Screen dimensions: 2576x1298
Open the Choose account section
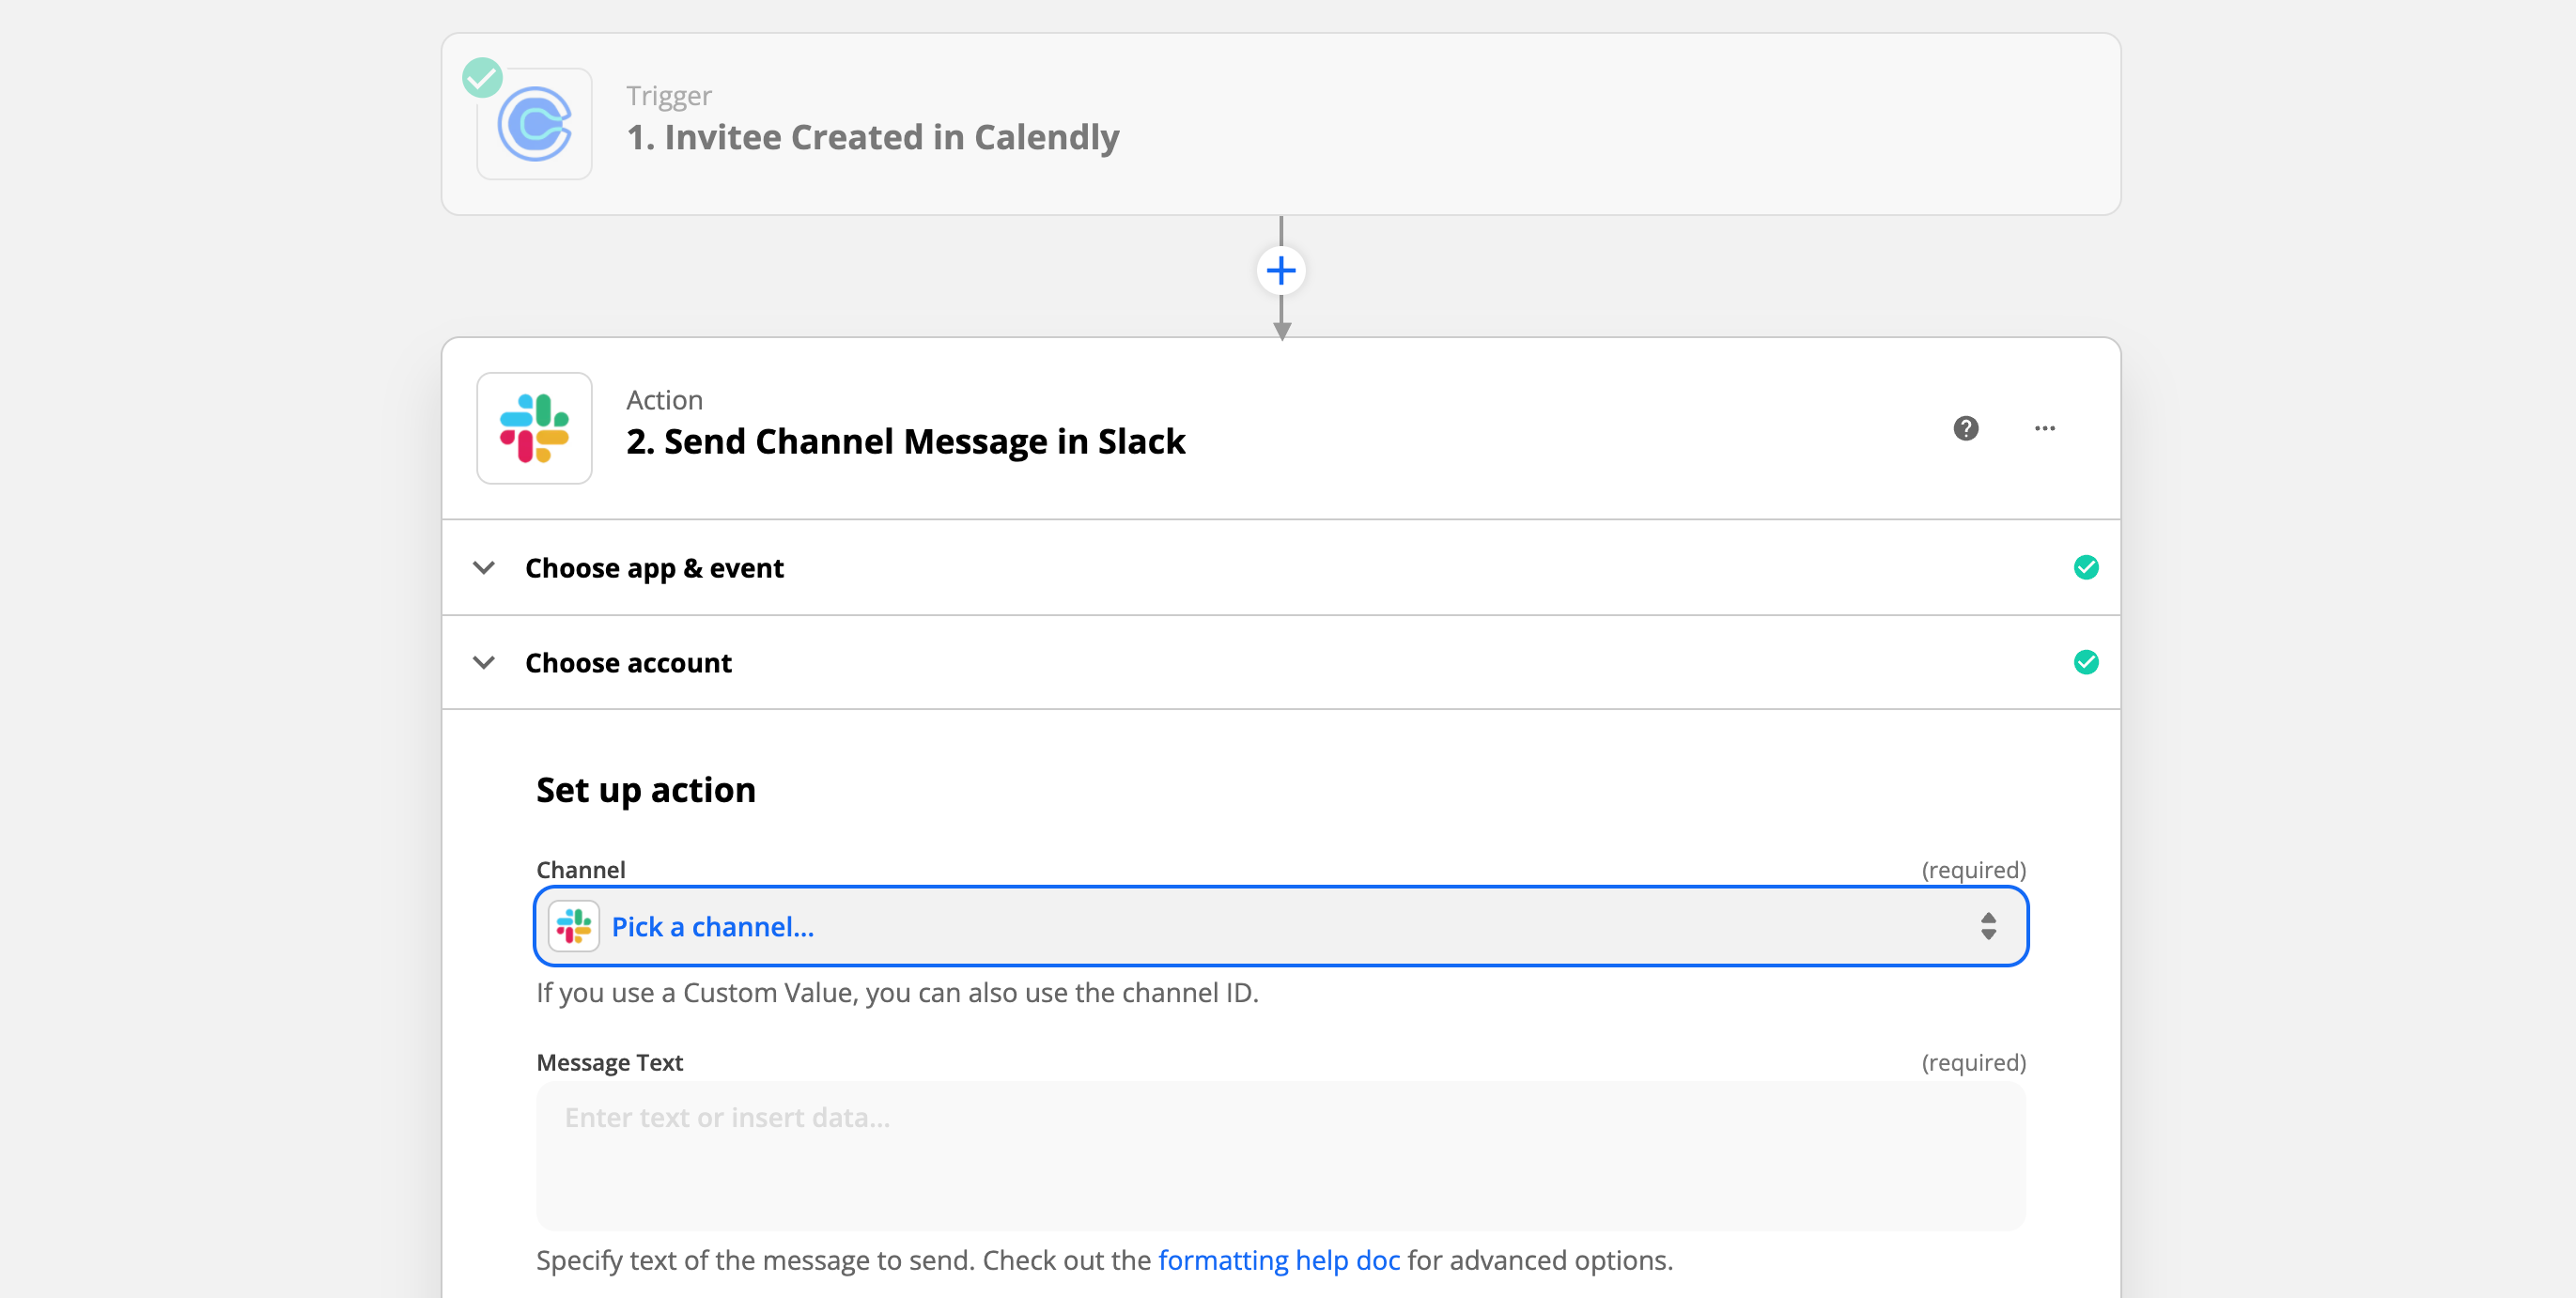(628, 662)
